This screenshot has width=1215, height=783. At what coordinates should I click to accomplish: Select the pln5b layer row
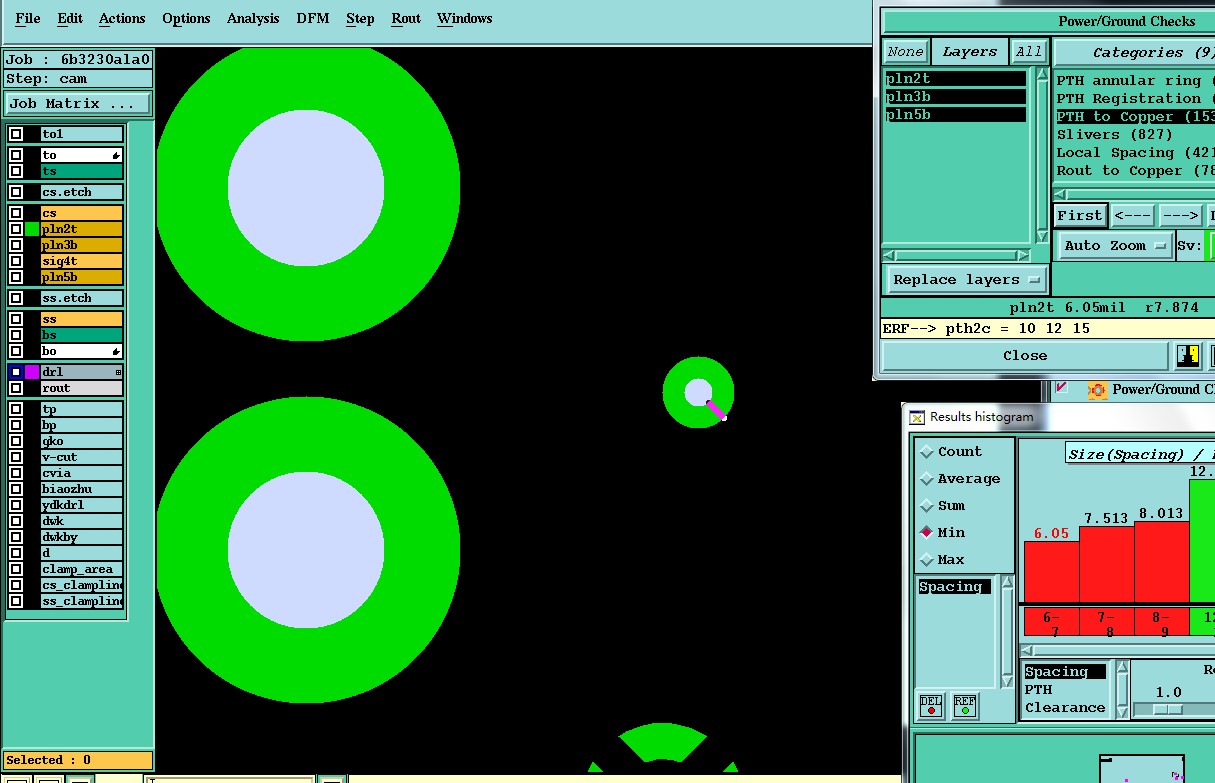(82, 277)
